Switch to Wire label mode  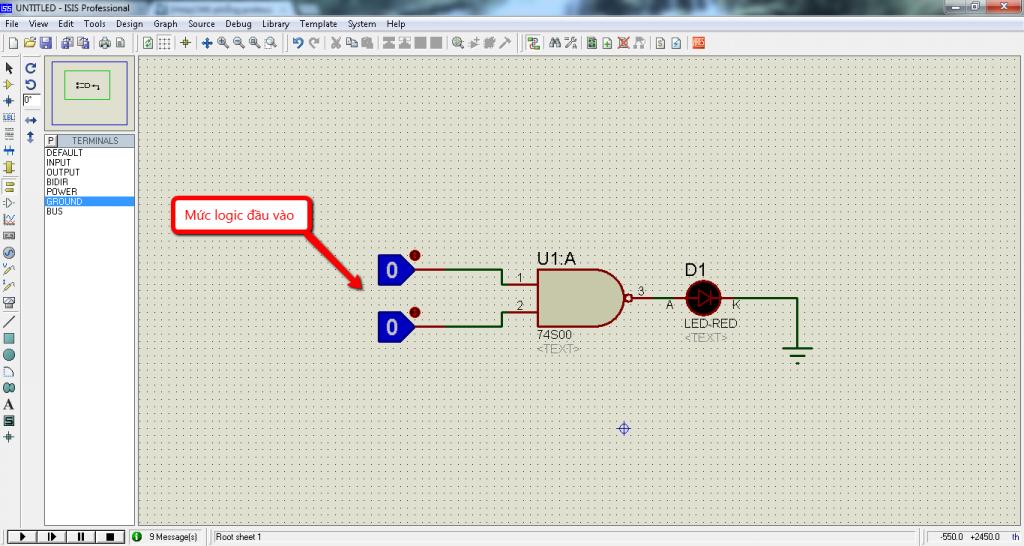pos(9,118)
